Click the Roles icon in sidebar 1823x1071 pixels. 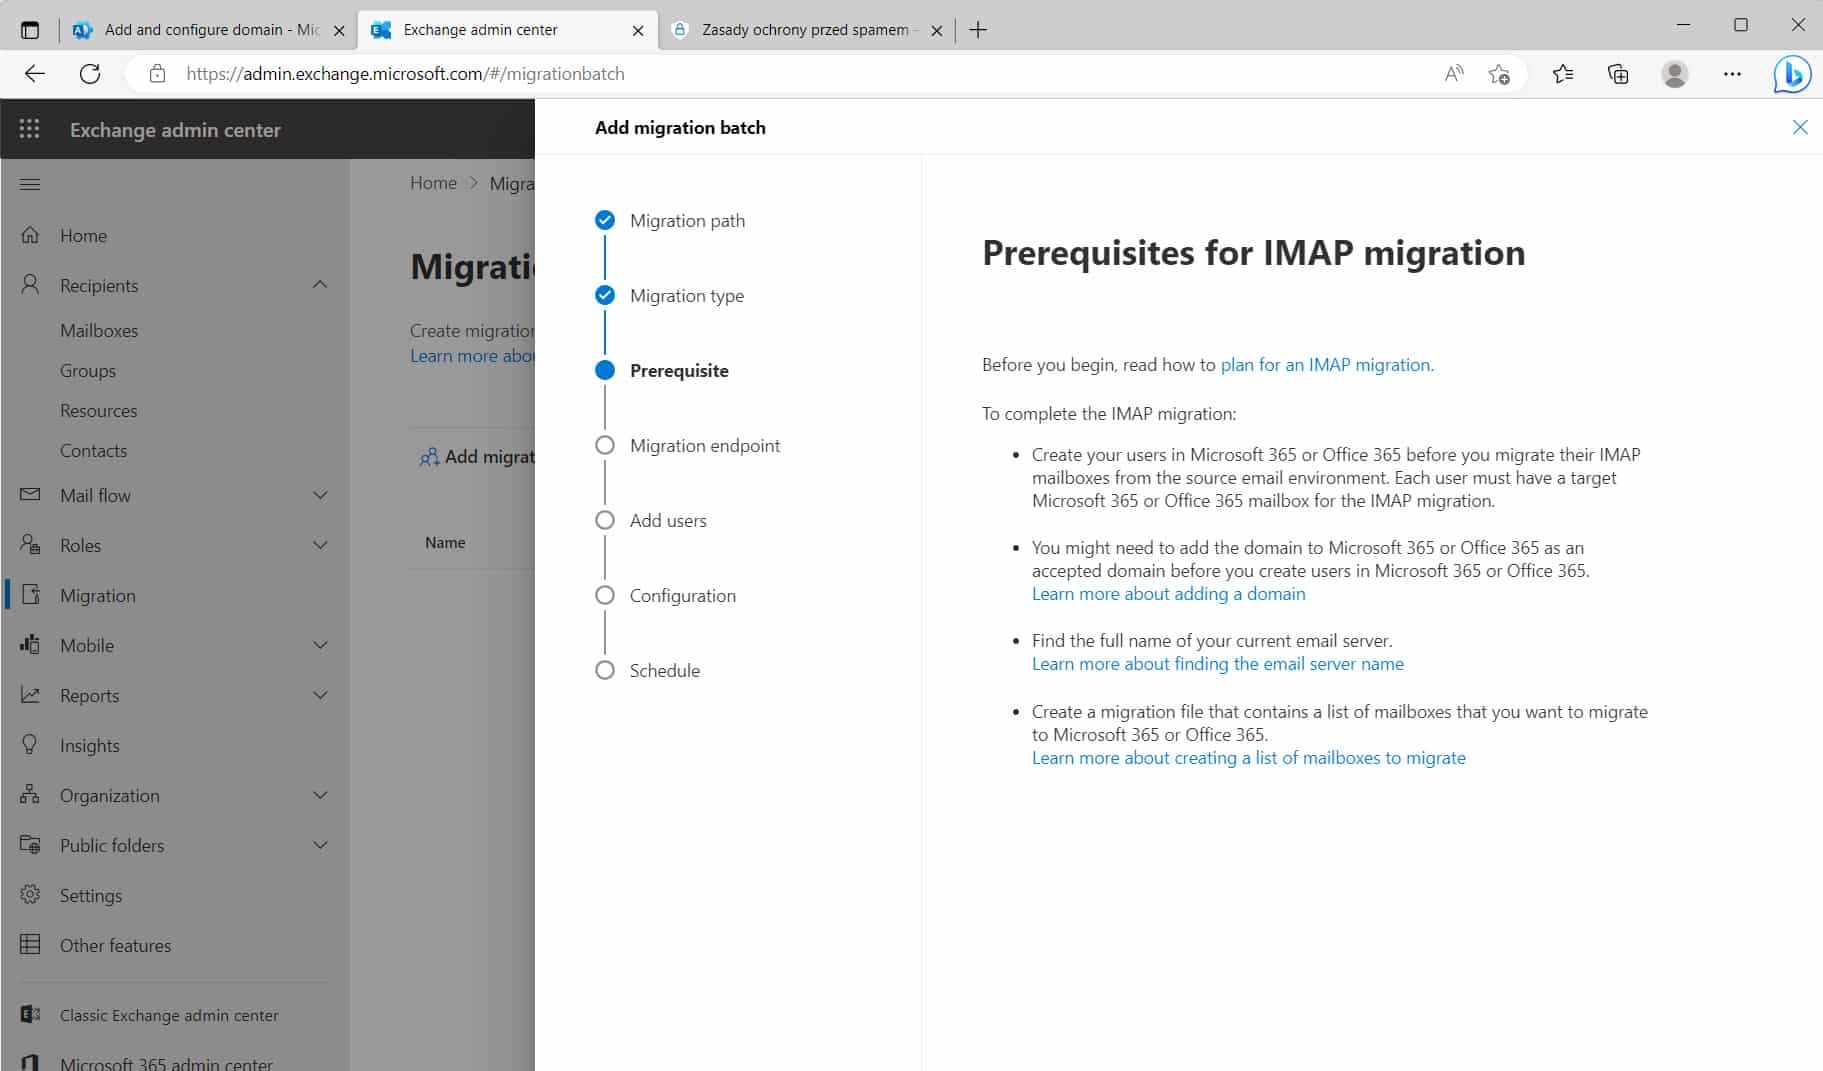(30, 545)
